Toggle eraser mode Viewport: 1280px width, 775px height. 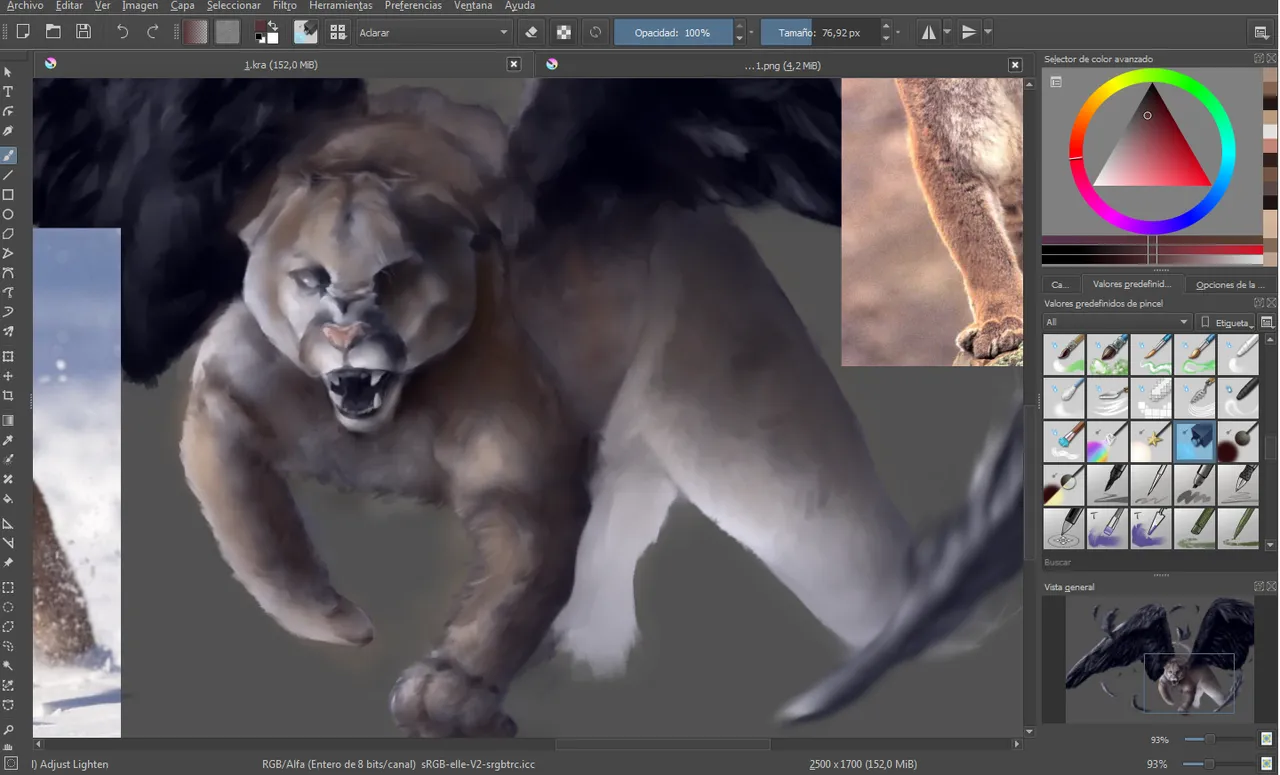(x=531, y=32)
